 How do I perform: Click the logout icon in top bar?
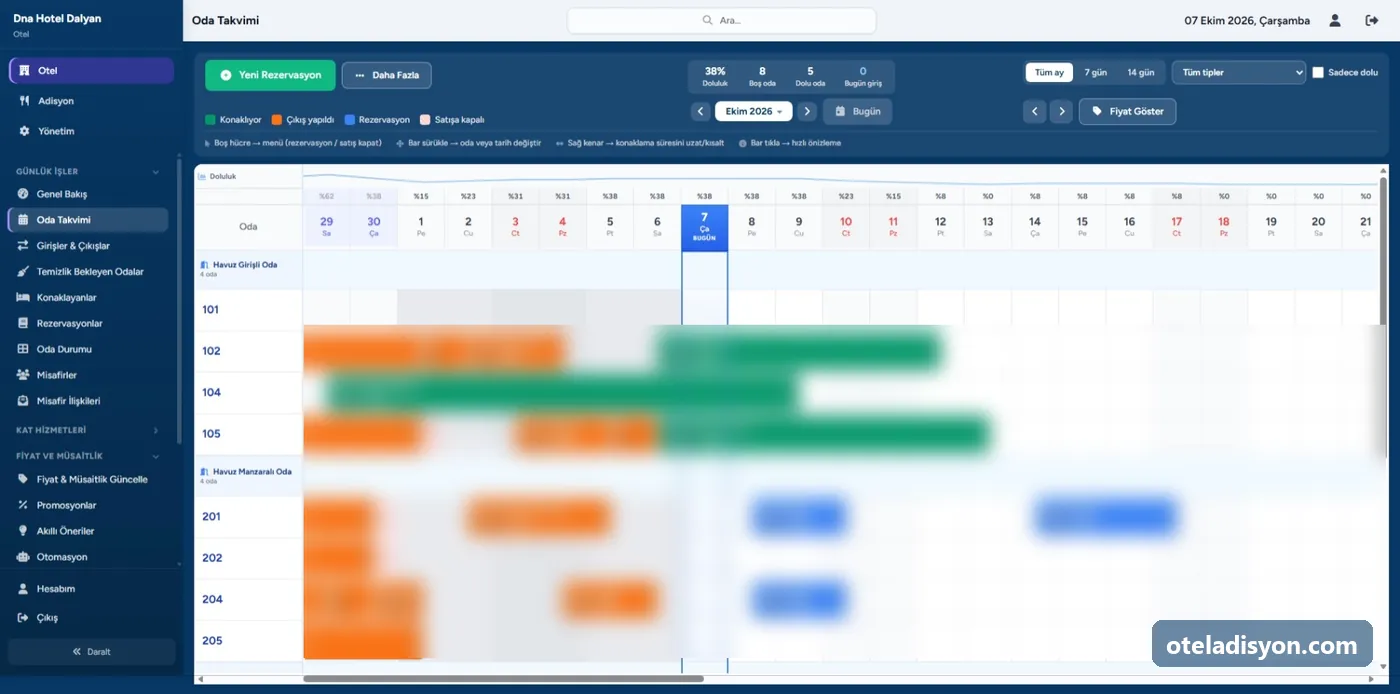click(x=1372, y=20)
